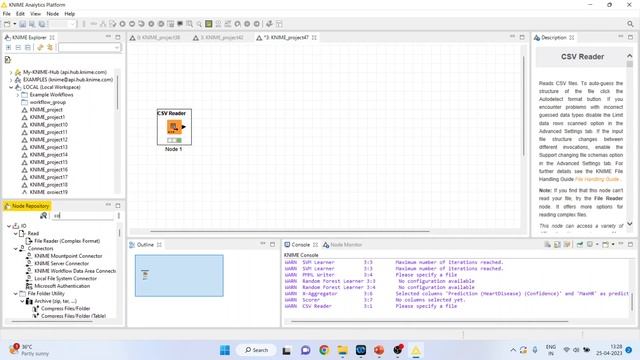This screenshot has height=360, width=640.
Task: Open the File Handling Guide link
Action: click(x=597, y=179)
